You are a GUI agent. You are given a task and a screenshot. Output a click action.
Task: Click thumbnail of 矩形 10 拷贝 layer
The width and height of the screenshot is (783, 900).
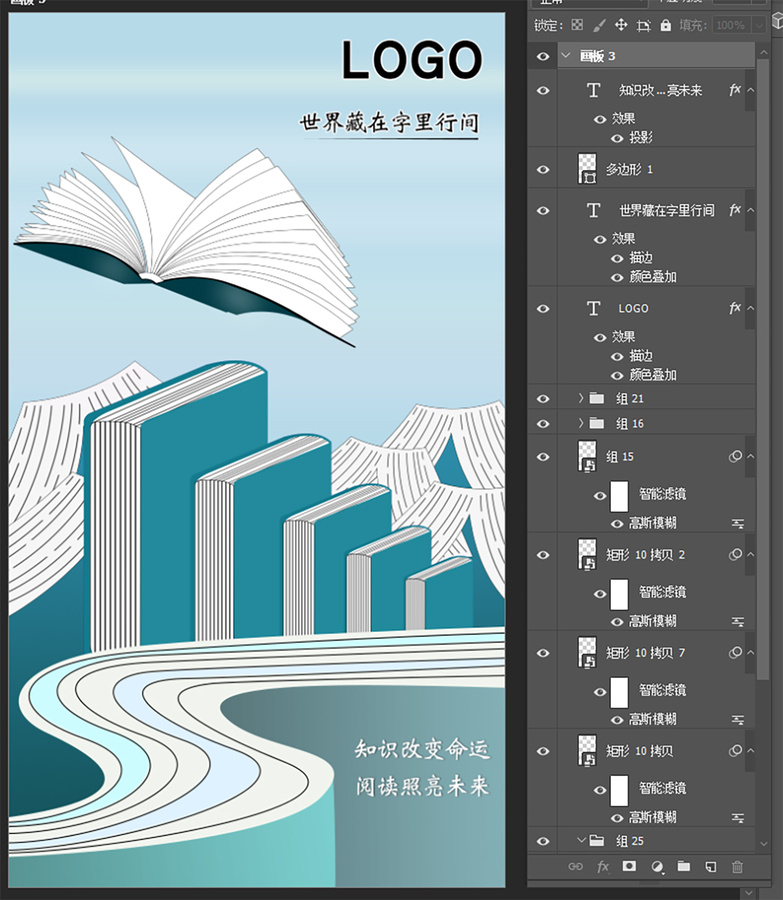(587, 750)
